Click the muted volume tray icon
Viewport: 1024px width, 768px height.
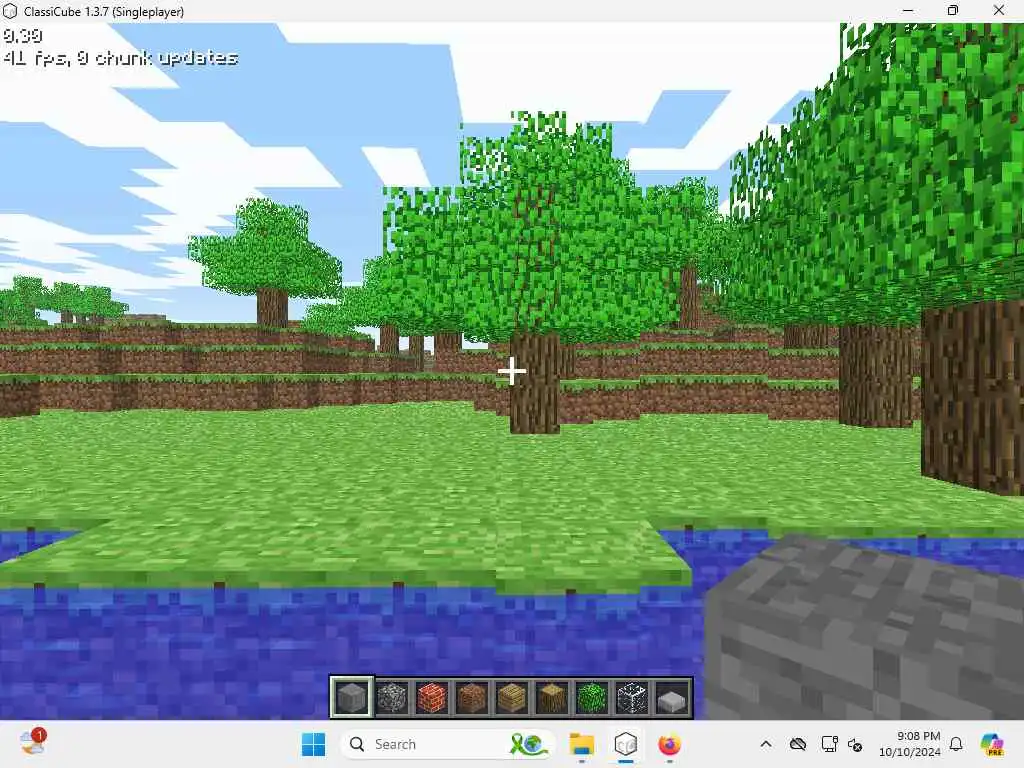pos(855,744)
